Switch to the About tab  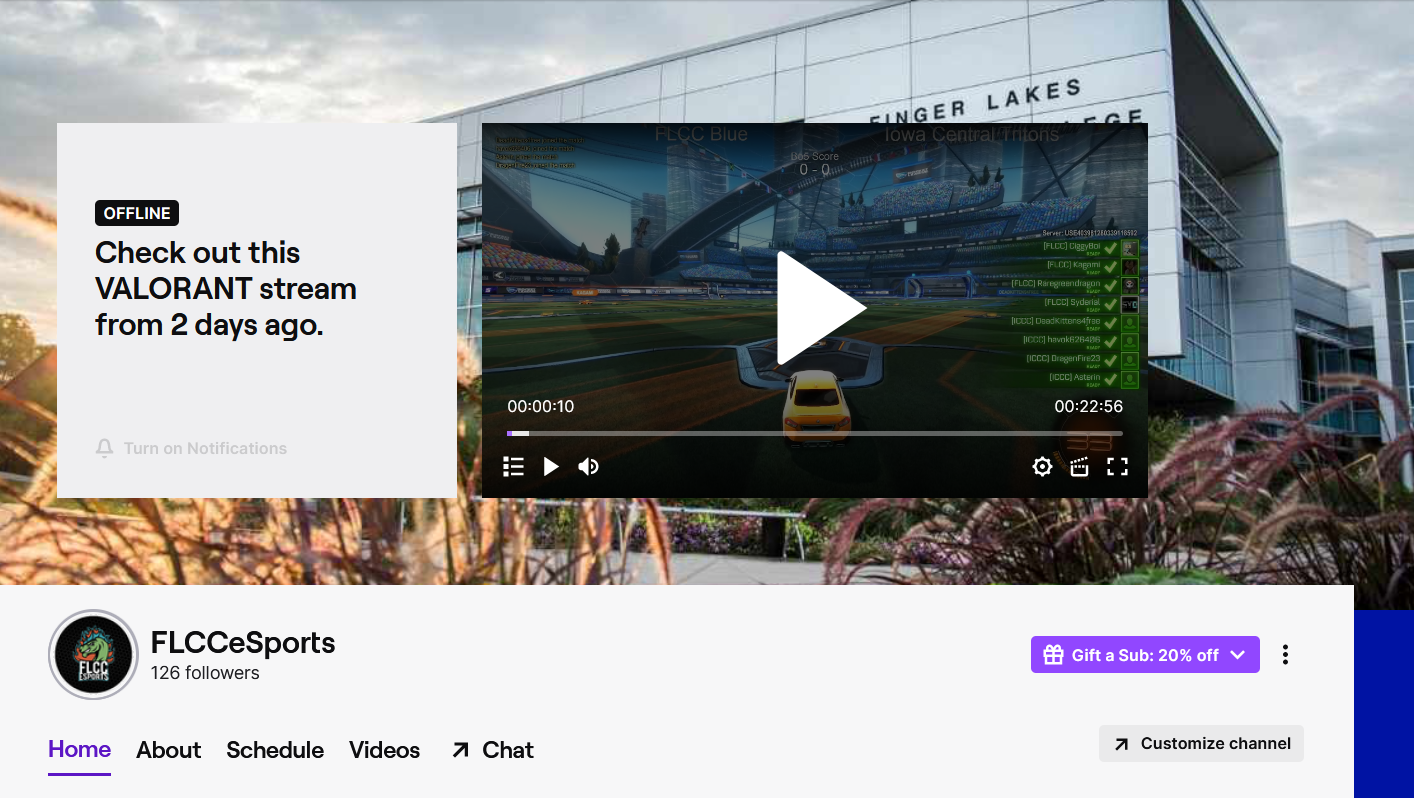point(169,750)
